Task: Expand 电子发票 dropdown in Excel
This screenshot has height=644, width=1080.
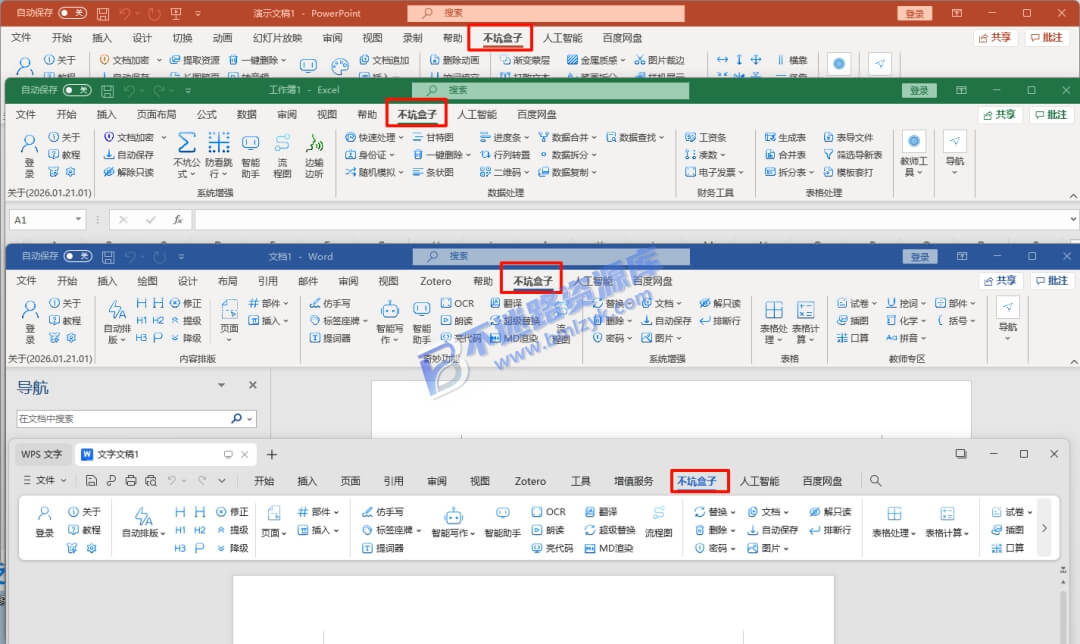Action: click(741, 172)
